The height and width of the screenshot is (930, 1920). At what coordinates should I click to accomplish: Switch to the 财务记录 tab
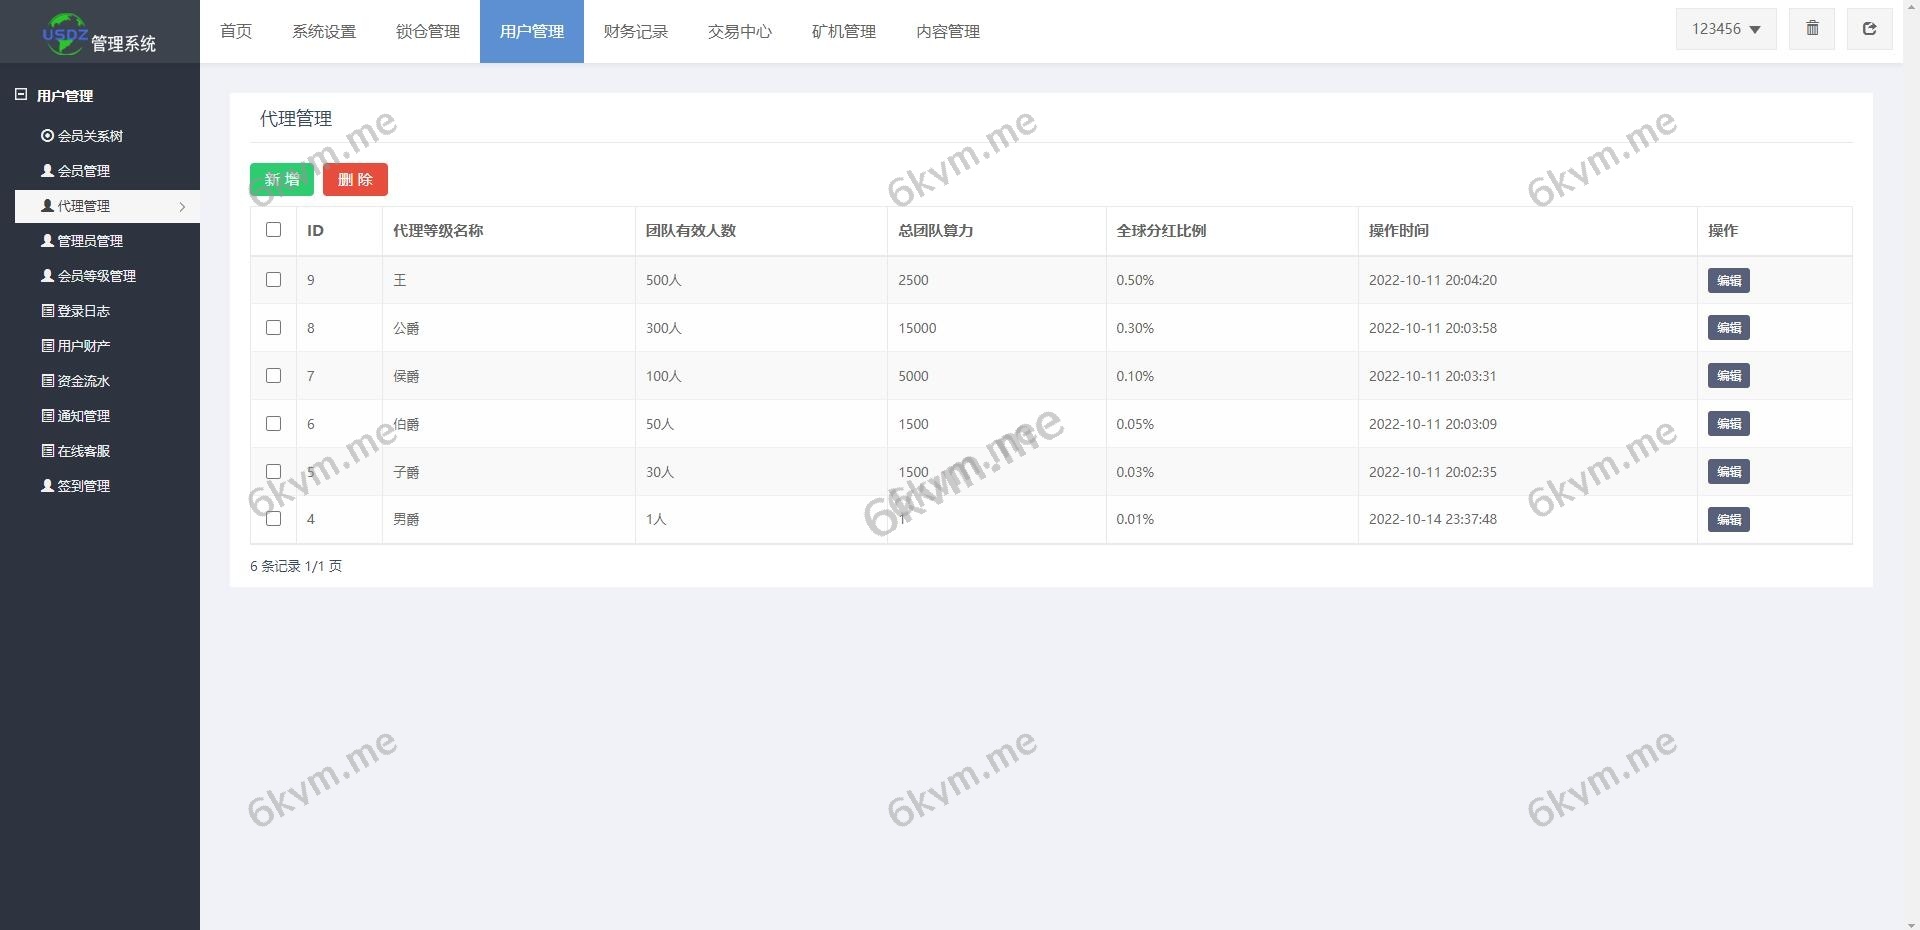click(635, 31)
